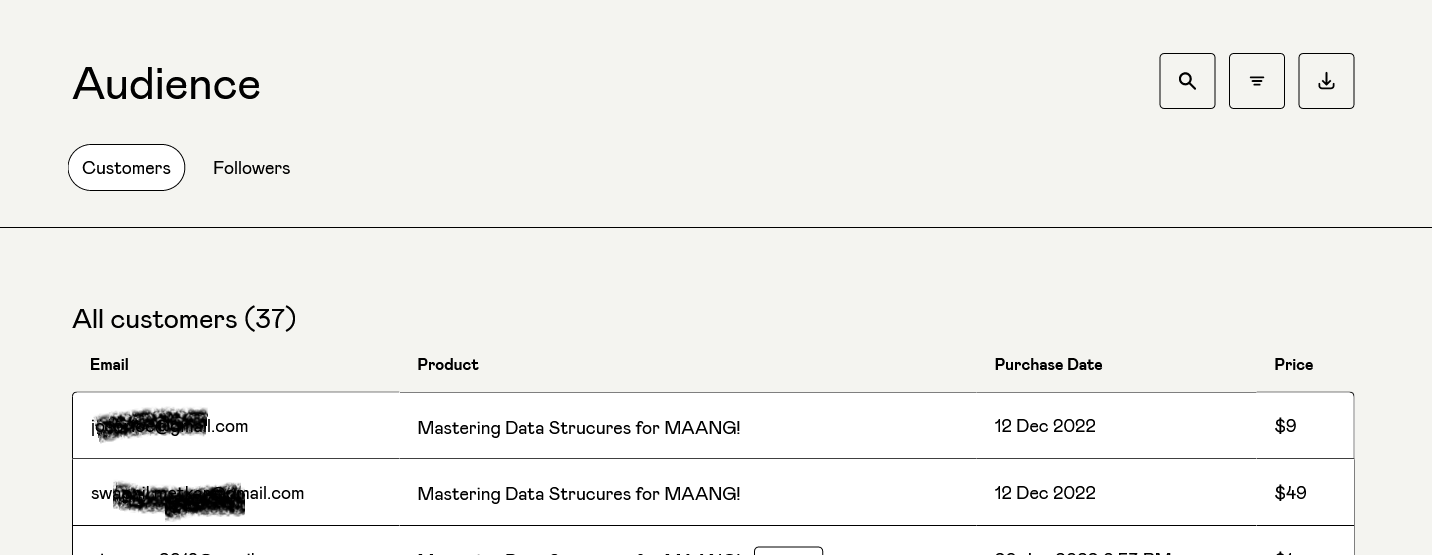
Task: Select the first customer's email cell
Action: click(170, 426)
